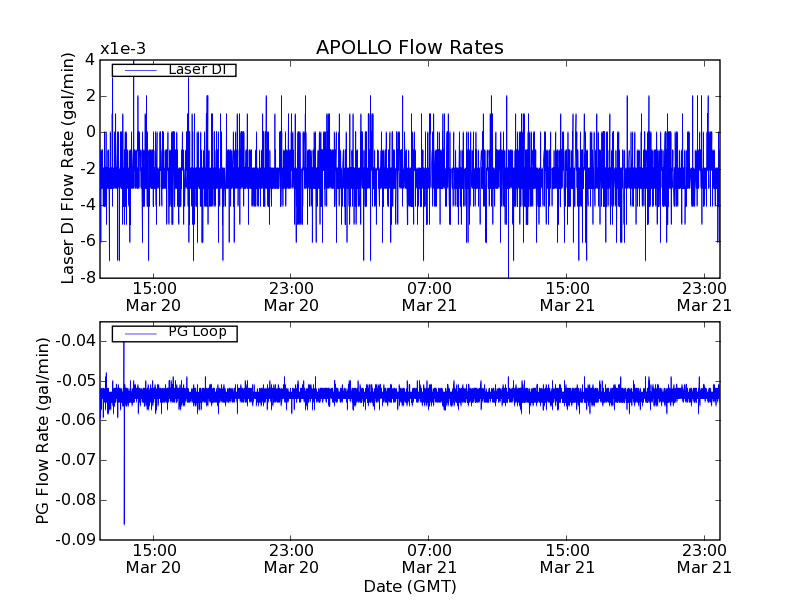The height and width of the screenshot is (600, 800).
Task: Click the blue line sample in Laser DI legend
Action: (x=139, y=70)
